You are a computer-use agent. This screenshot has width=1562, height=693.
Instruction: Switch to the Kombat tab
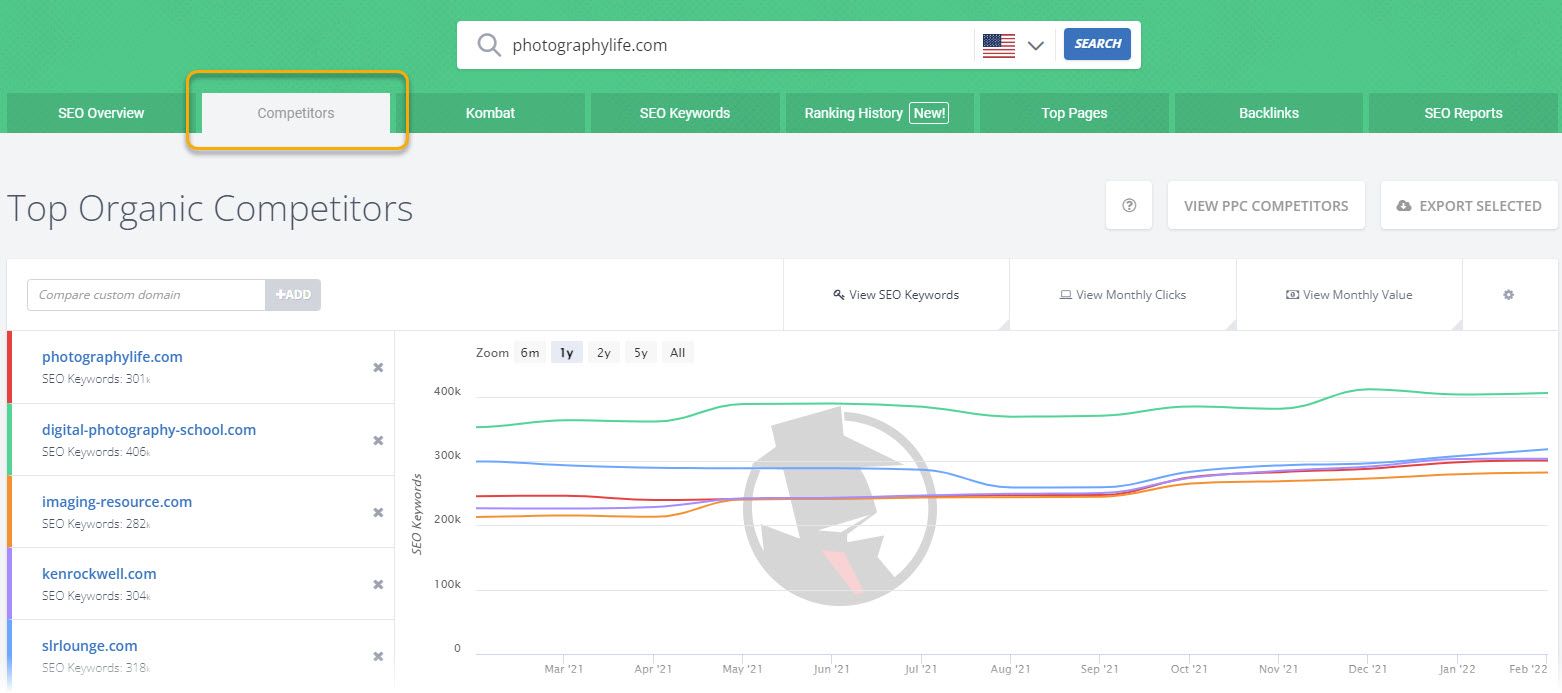(x=490, y=113)
